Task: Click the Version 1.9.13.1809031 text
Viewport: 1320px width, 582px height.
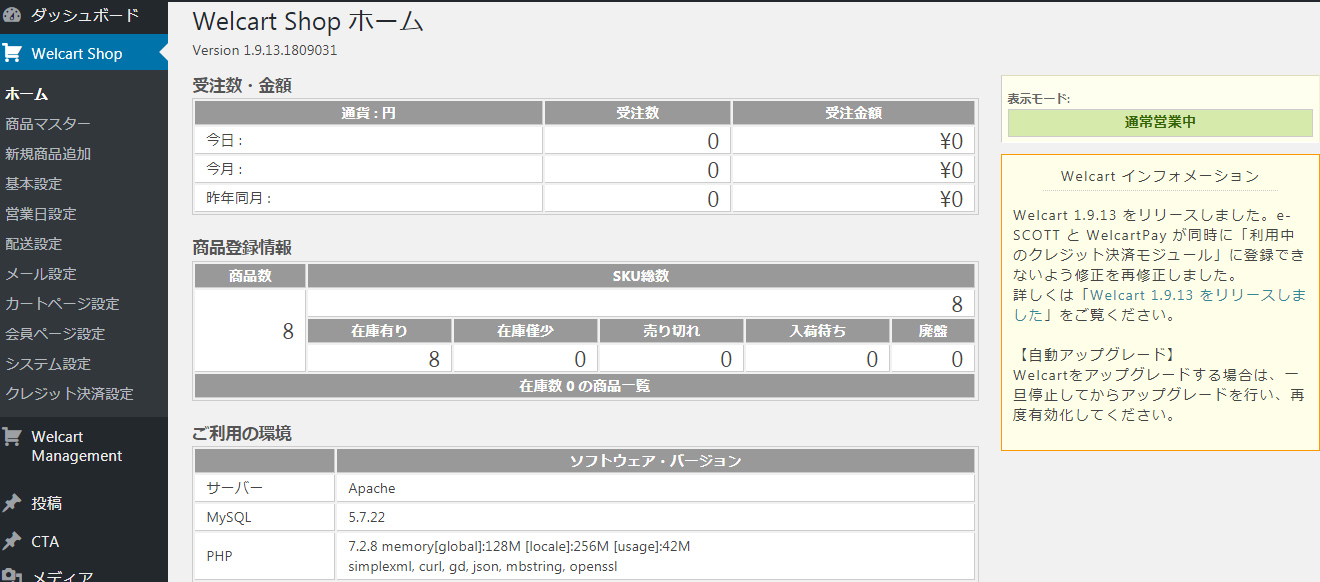Action: click(x=265, y=50)
